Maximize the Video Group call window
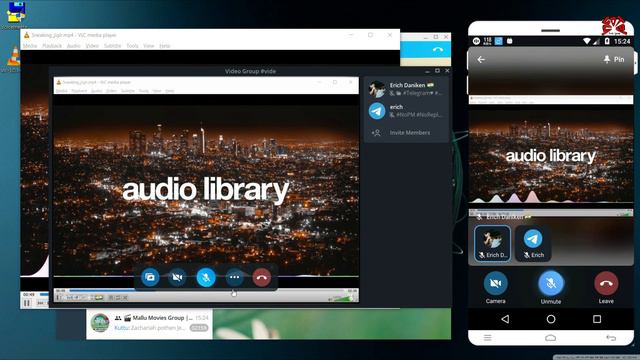Screen dimensions: 640x360 pyautogui.click(x=437, y=71)
